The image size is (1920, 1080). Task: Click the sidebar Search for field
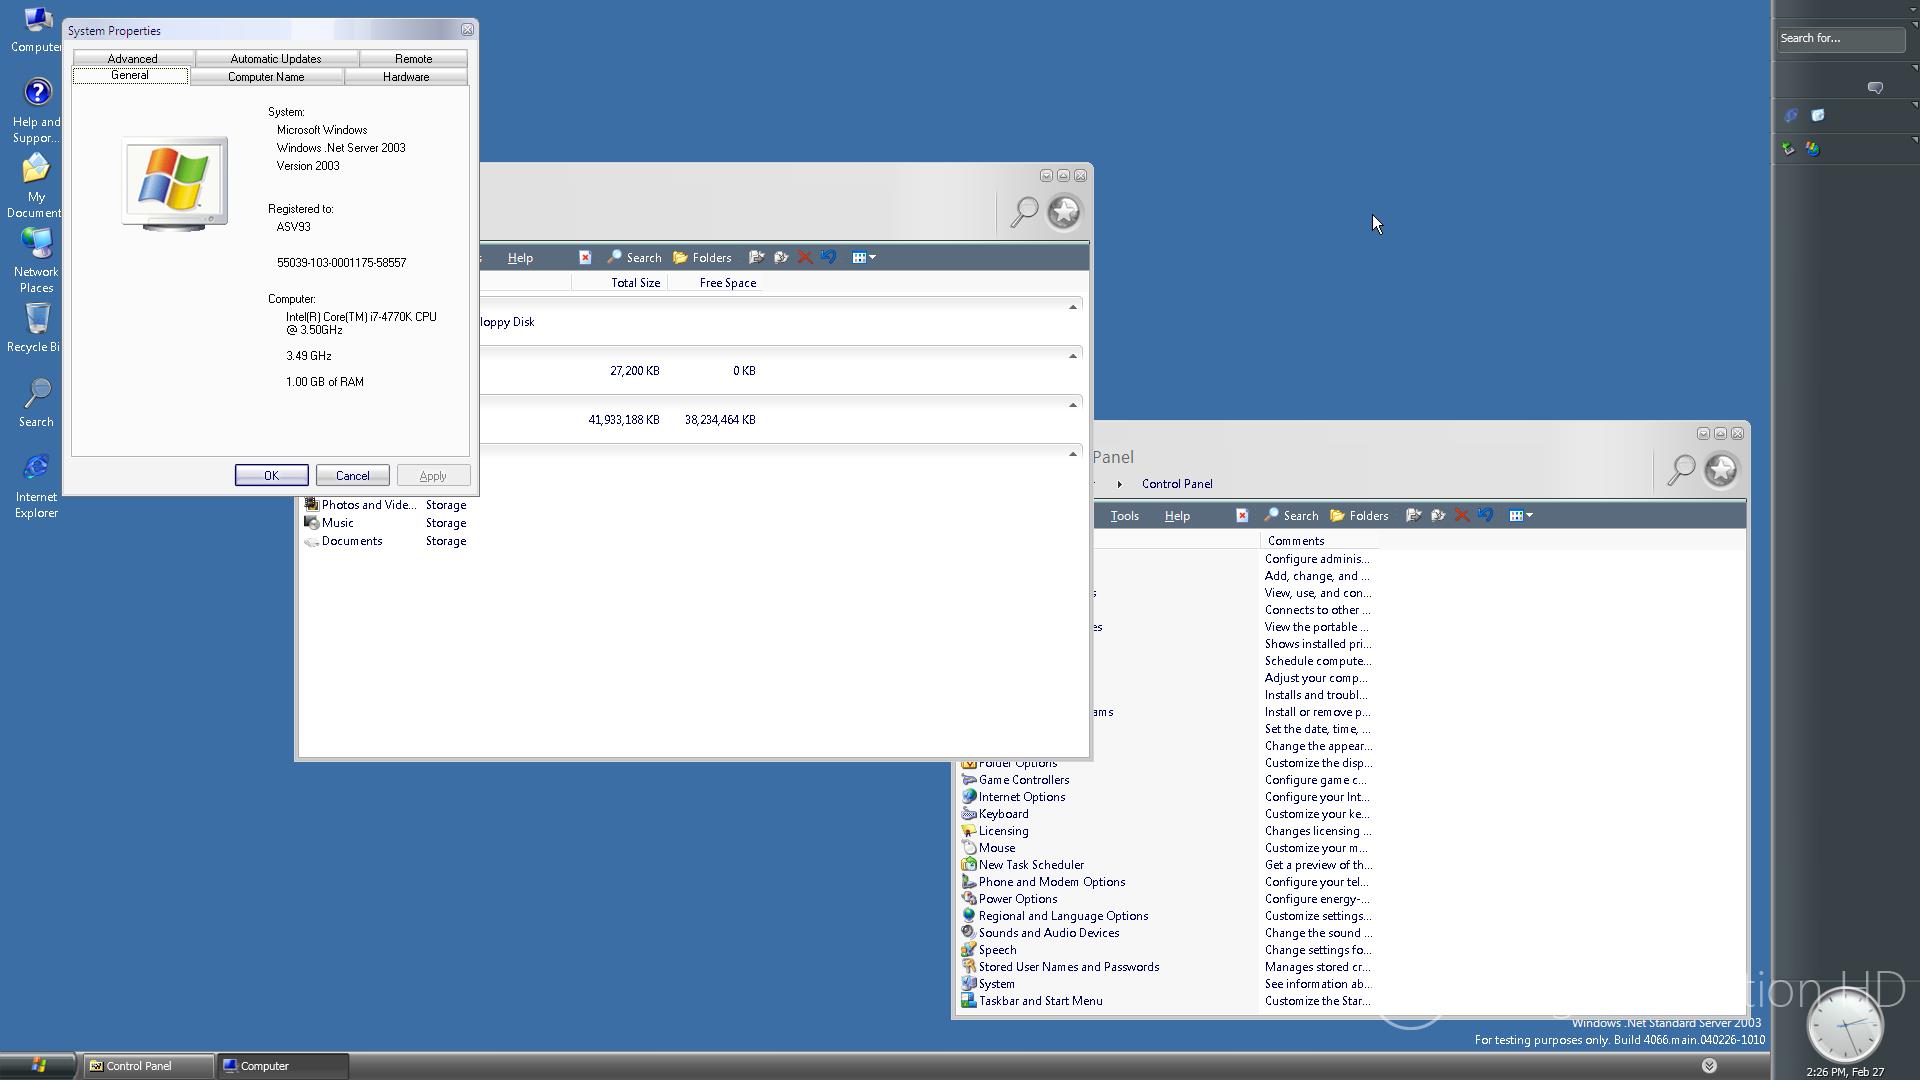[x=1840, y=38]
